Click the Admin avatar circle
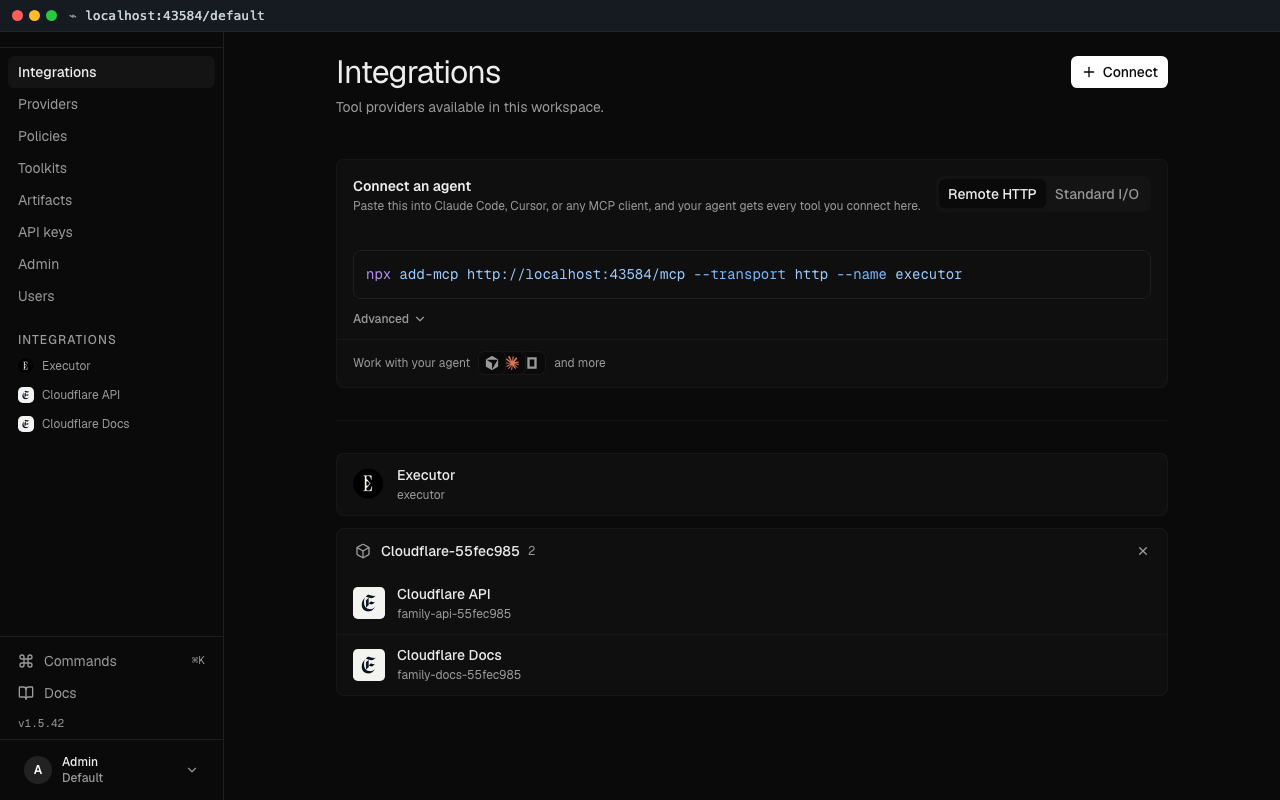Image resolution: width=1280 pixels, height=800 pixels. (38, 770)
